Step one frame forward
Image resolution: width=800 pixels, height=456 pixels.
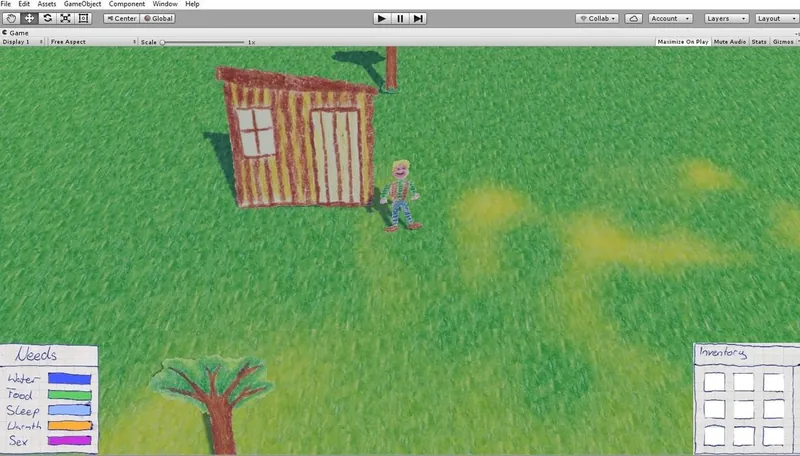(418, 18)
